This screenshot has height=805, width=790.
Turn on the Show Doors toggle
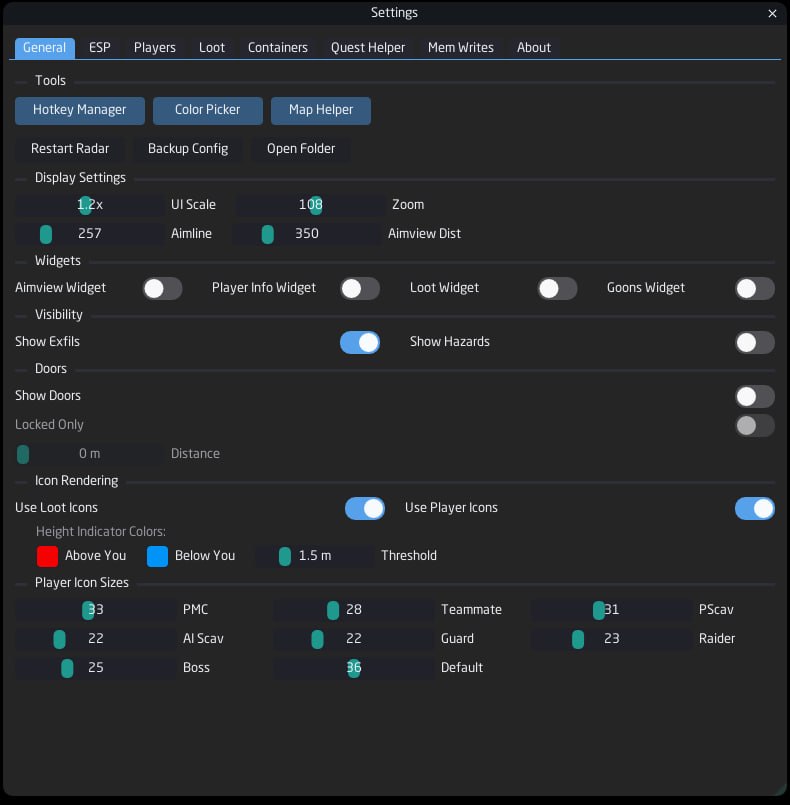click(755, 396)
